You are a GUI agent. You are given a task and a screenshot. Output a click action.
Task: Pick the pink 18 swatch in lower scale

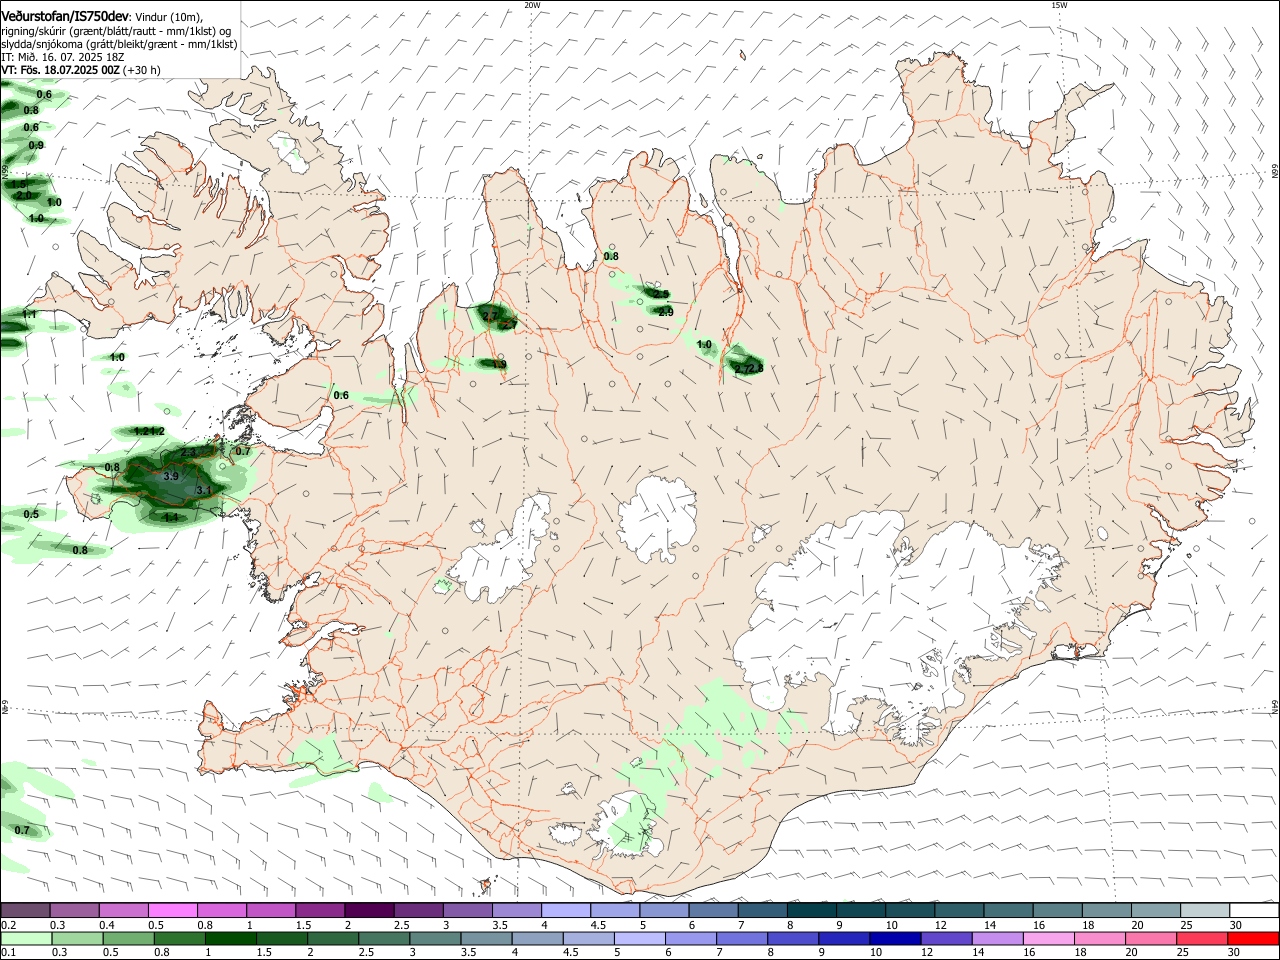coord(1100,939)
